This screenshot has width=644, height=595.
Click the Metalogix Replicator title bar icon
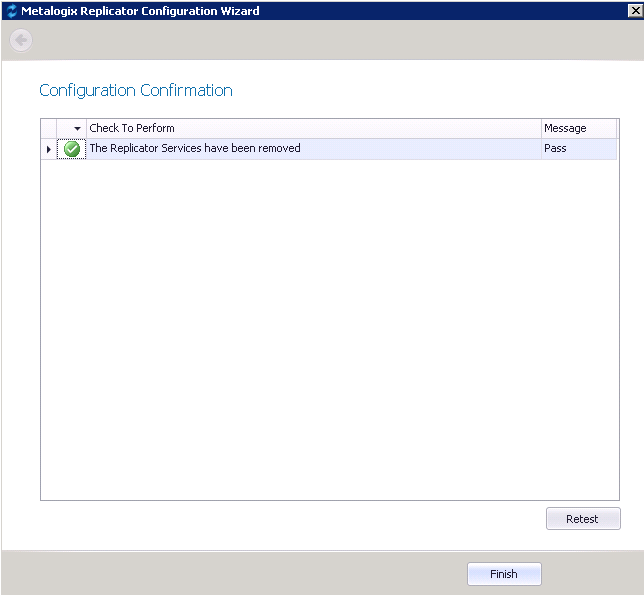(x=12, y=11)
